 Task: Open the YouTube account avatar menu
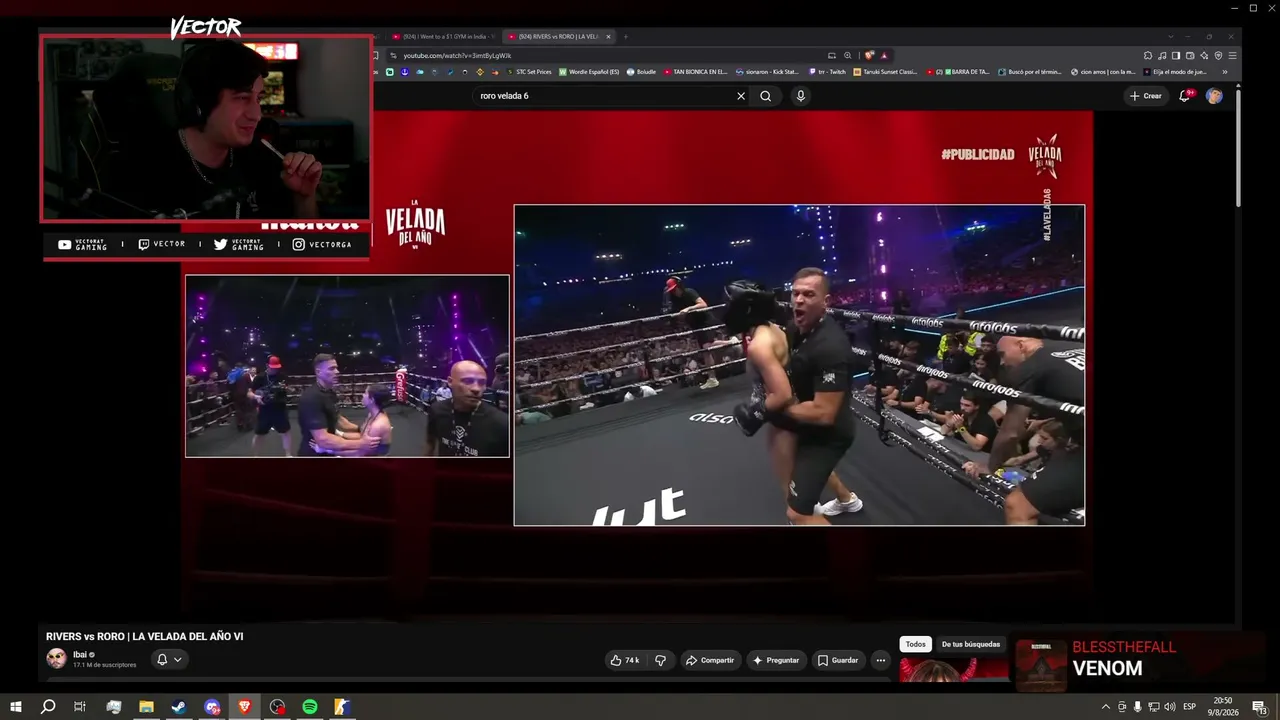coord(1214,96)
